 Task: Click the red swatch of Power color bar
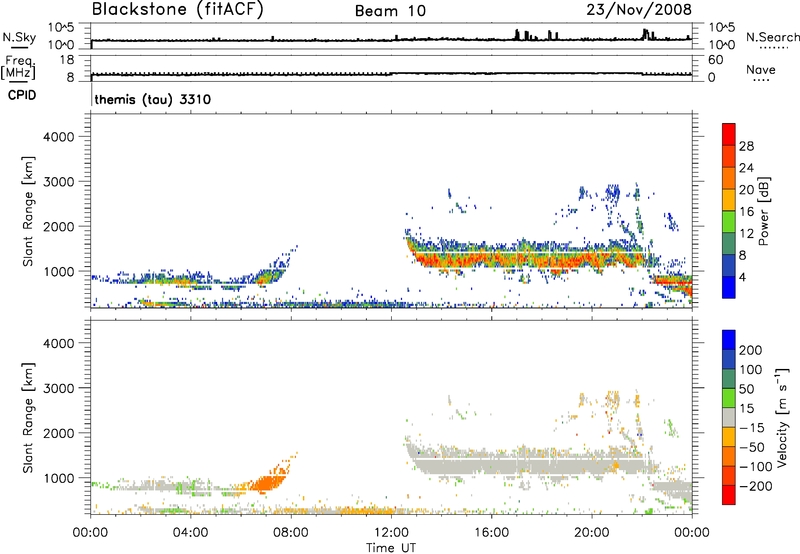coord(729,134)
